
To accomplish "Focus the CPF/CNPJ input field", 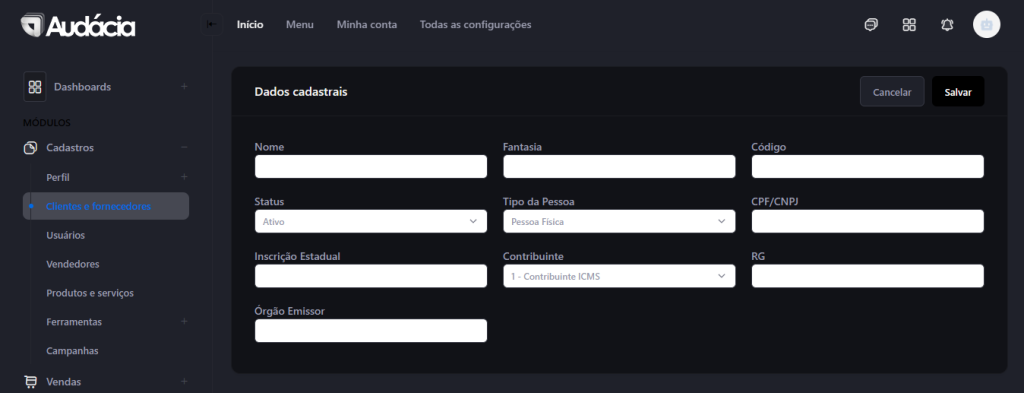I will point(868,221).
